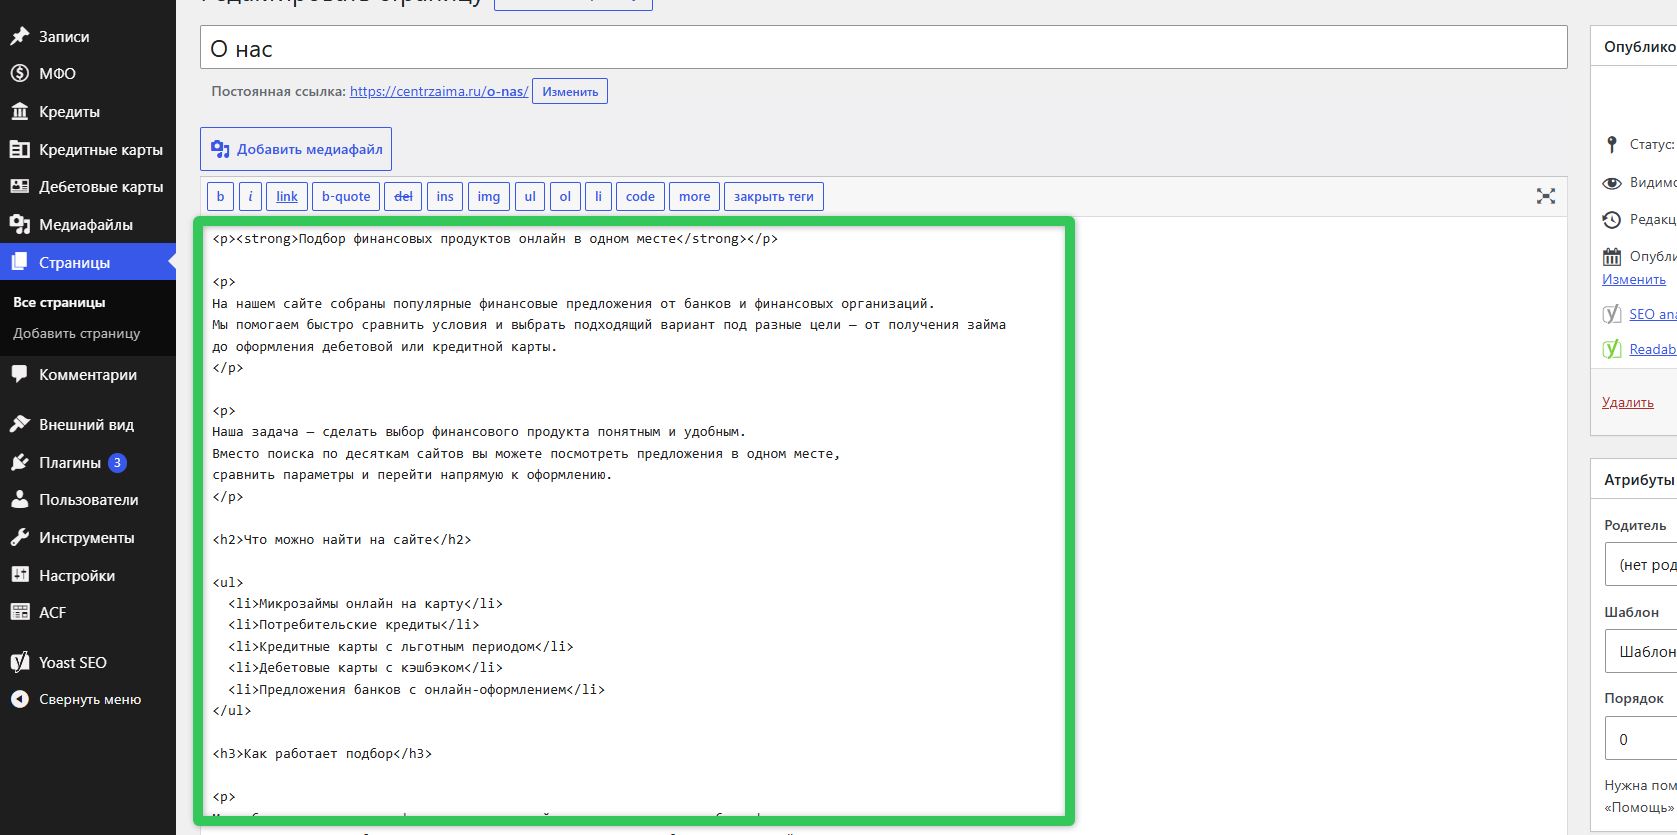Open the SEO analysis link
The image size is (1677, 835).
pyautogui.click(x=1652, y=314)
